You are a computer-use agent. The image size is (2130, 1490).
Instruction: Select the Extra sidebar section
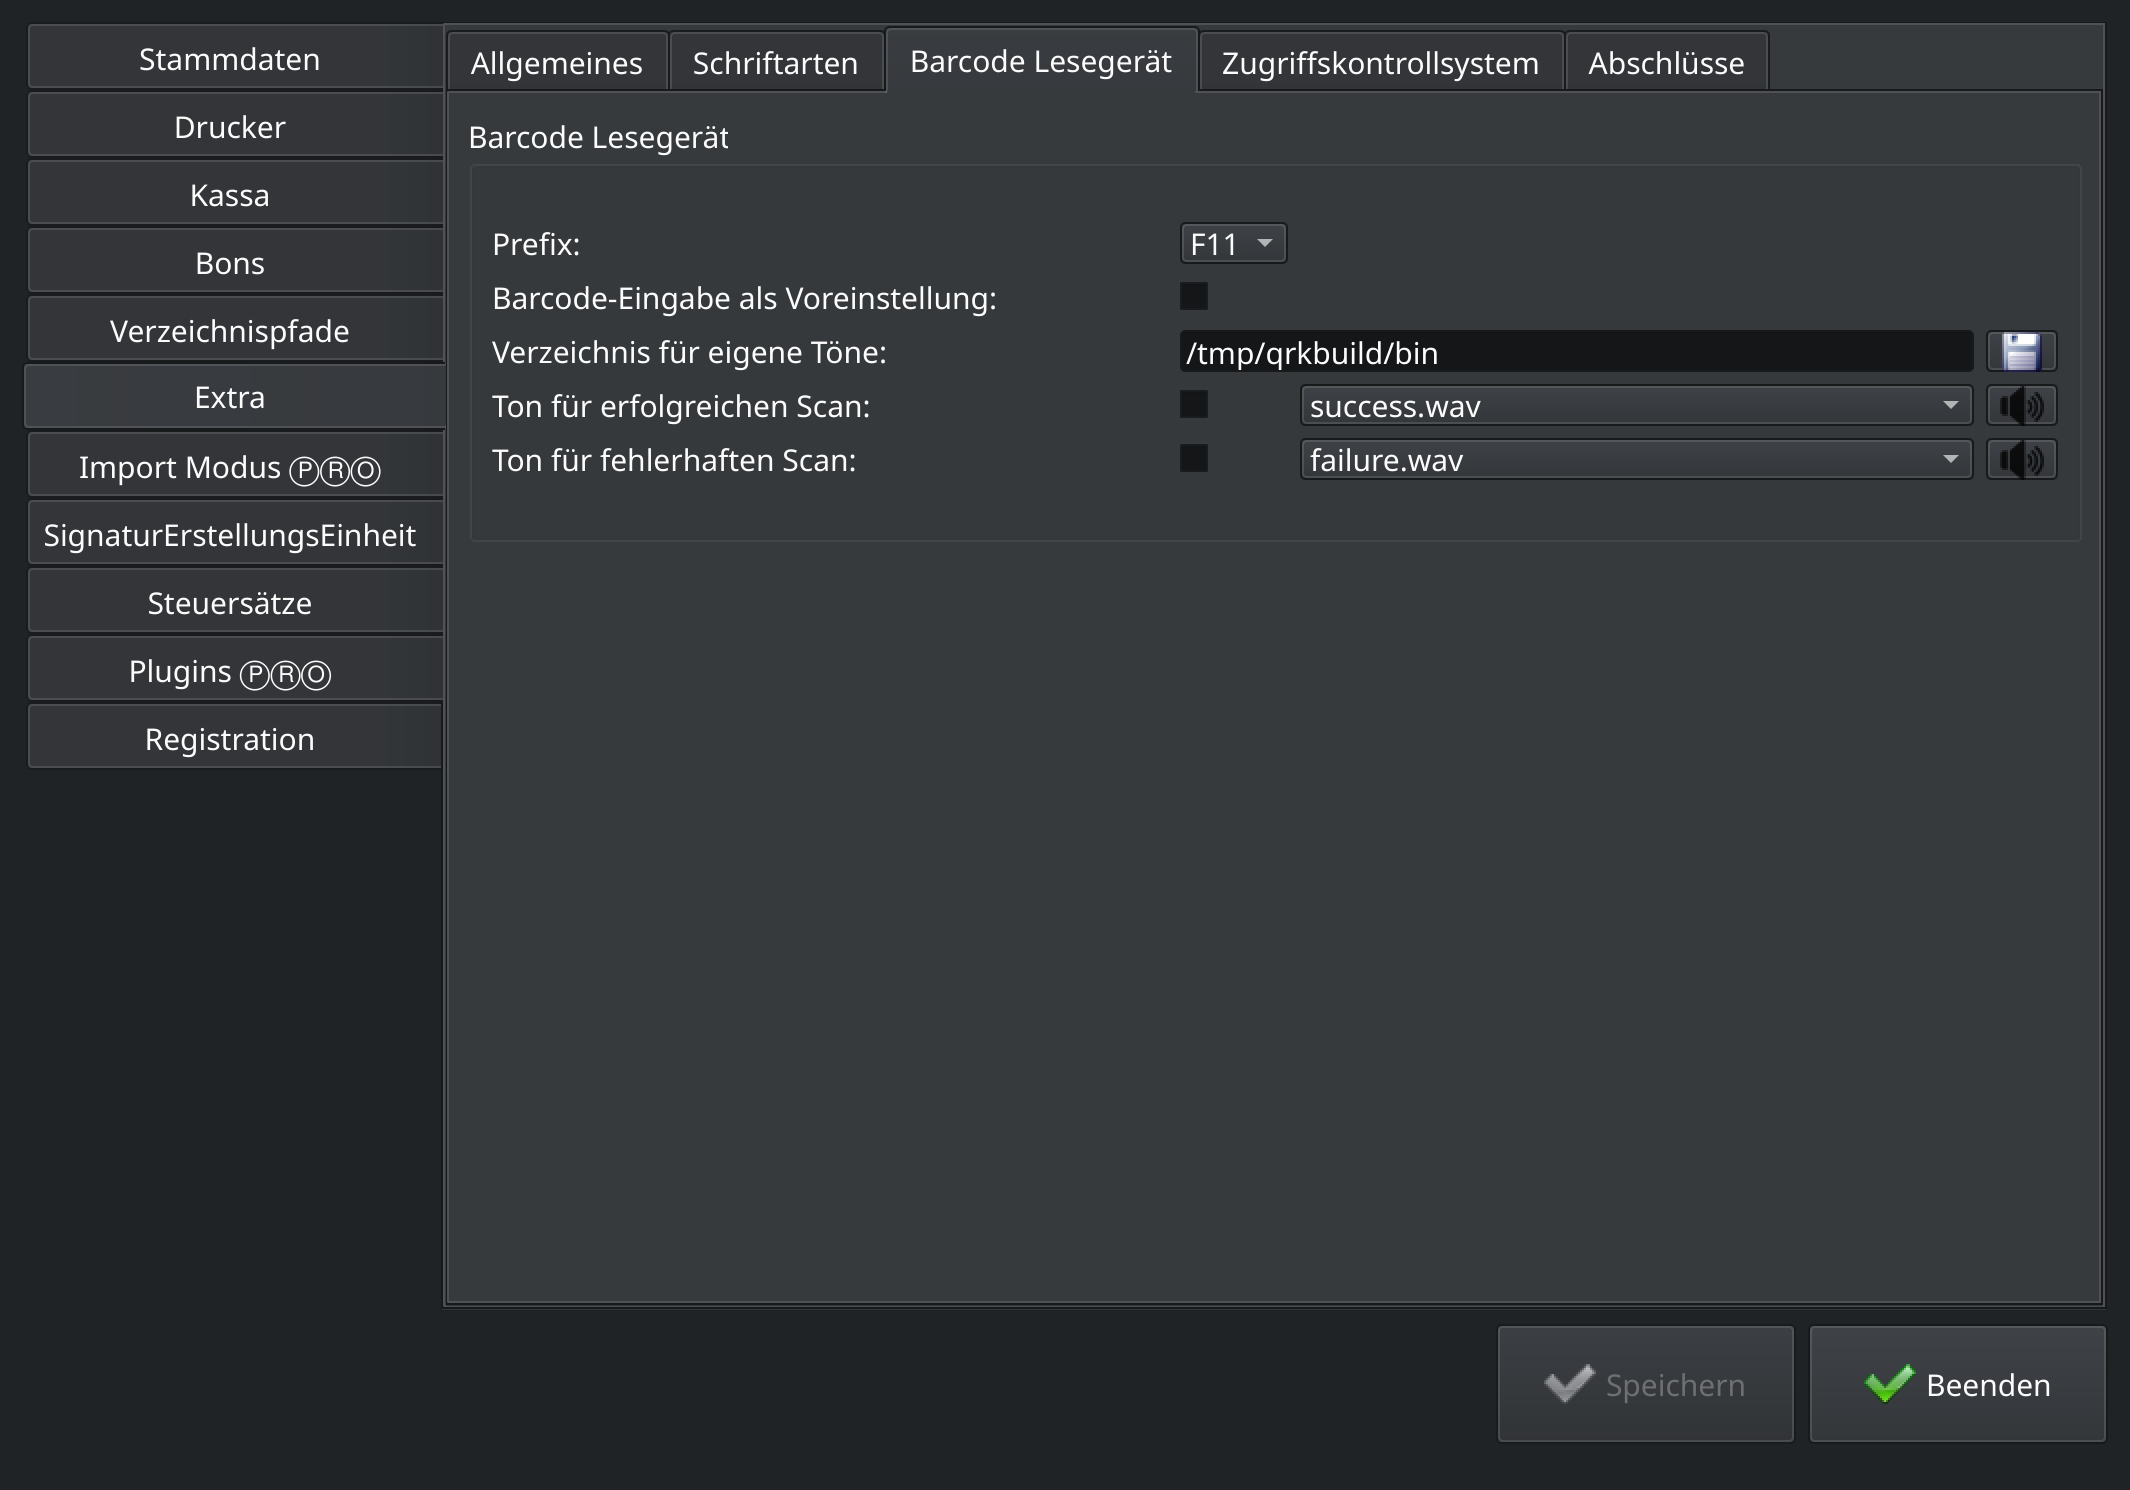coord(235,397)
